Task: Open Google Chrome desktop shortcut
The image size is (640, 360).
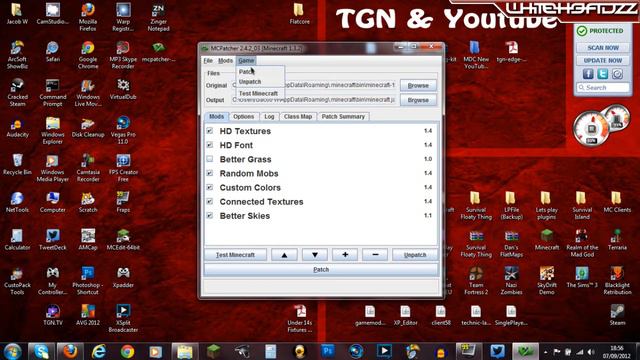Action: 88,55
